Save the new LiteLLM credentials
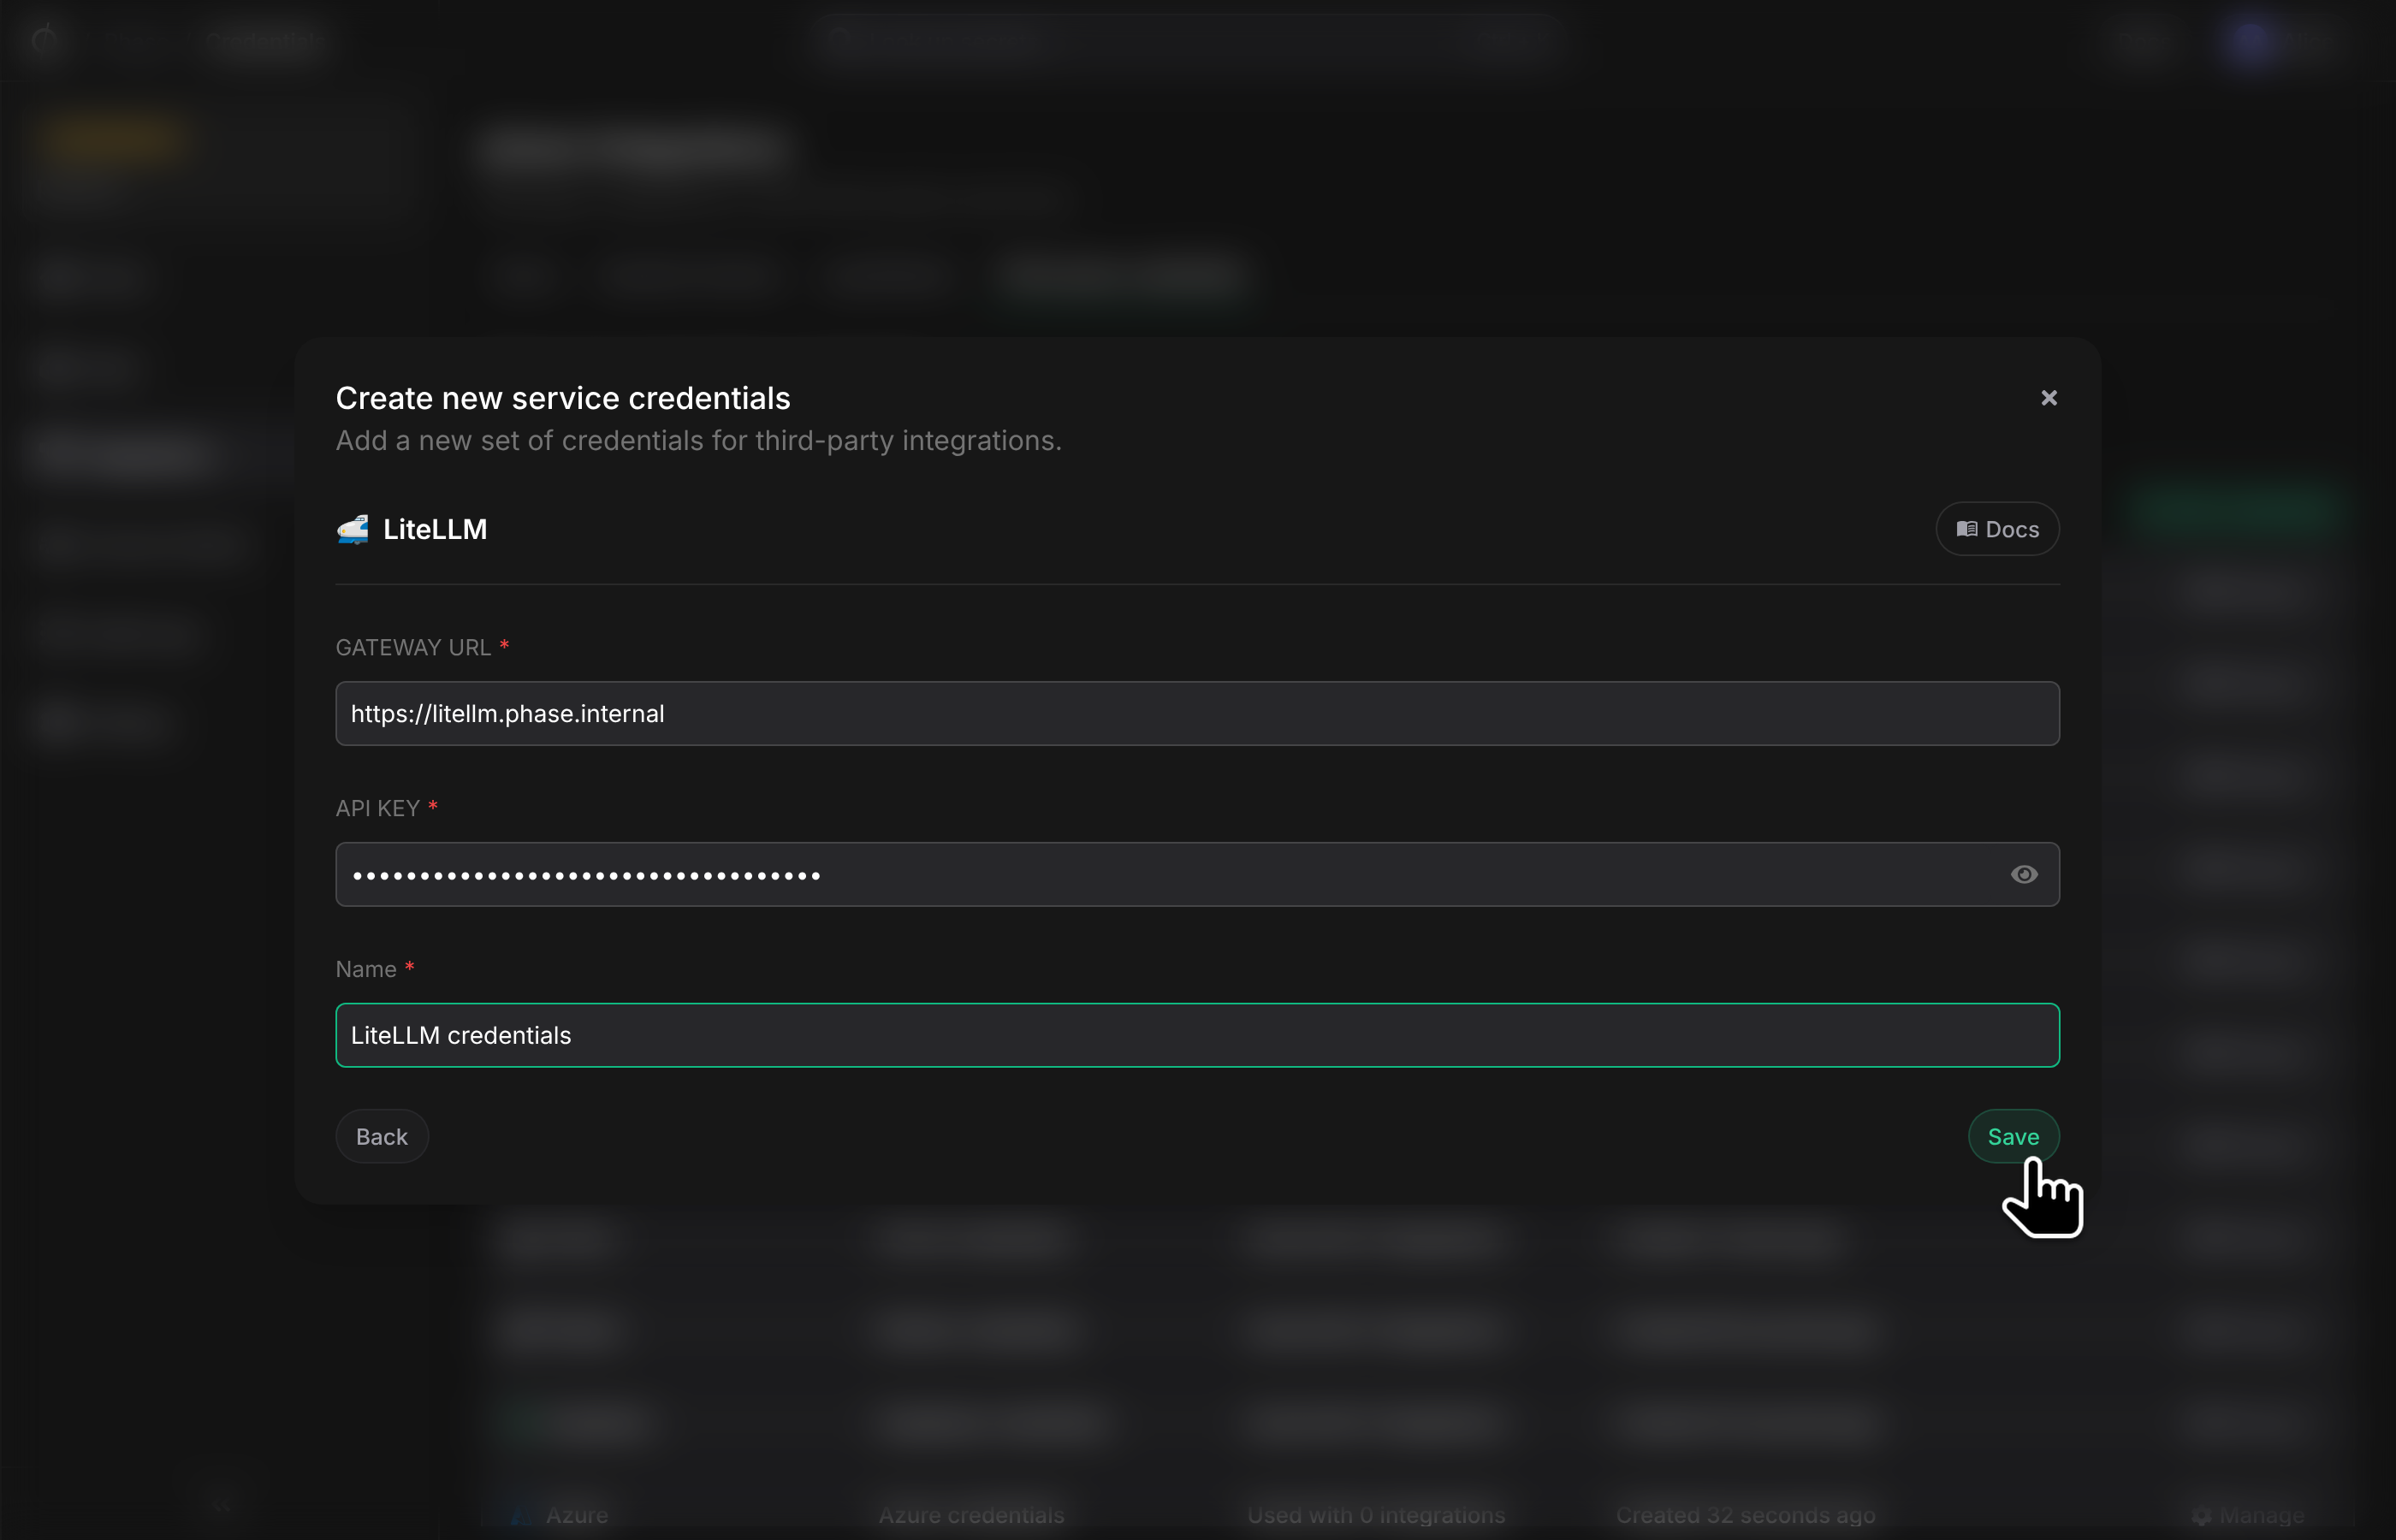 [2013, 1137]
